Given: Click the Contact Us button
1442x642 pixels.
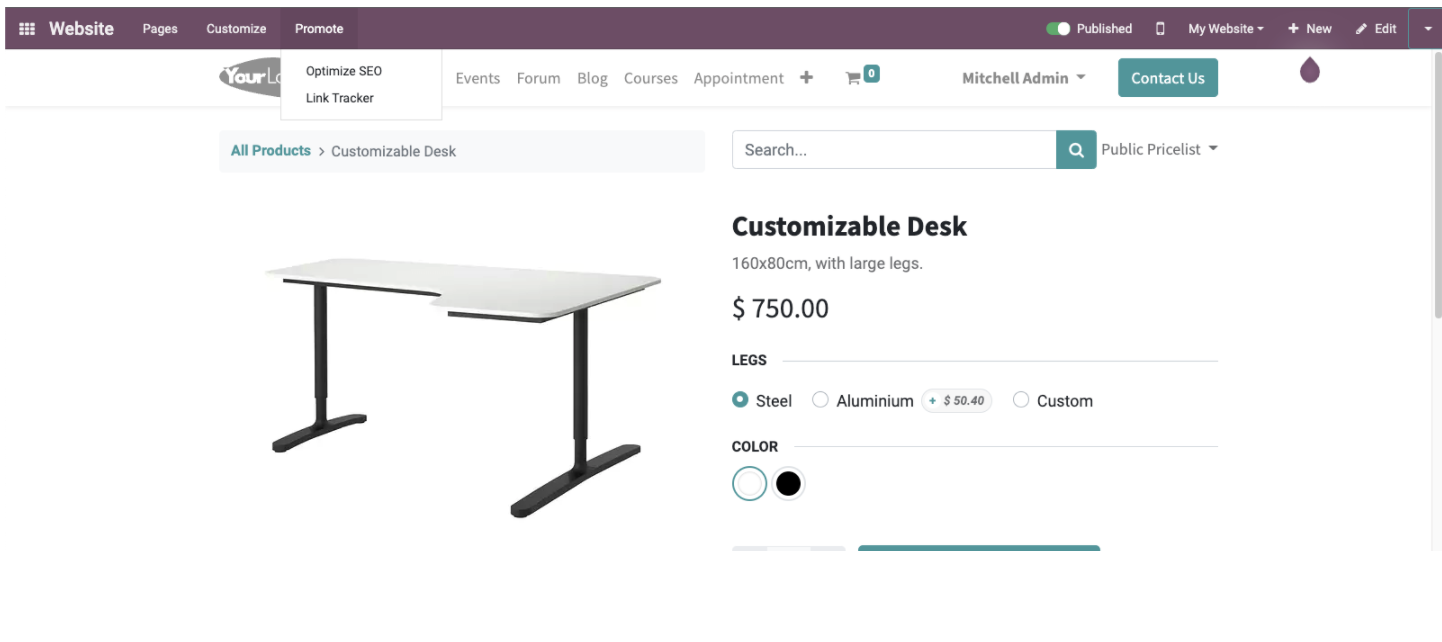Looking at the screenshot, I should (1167, 78).
